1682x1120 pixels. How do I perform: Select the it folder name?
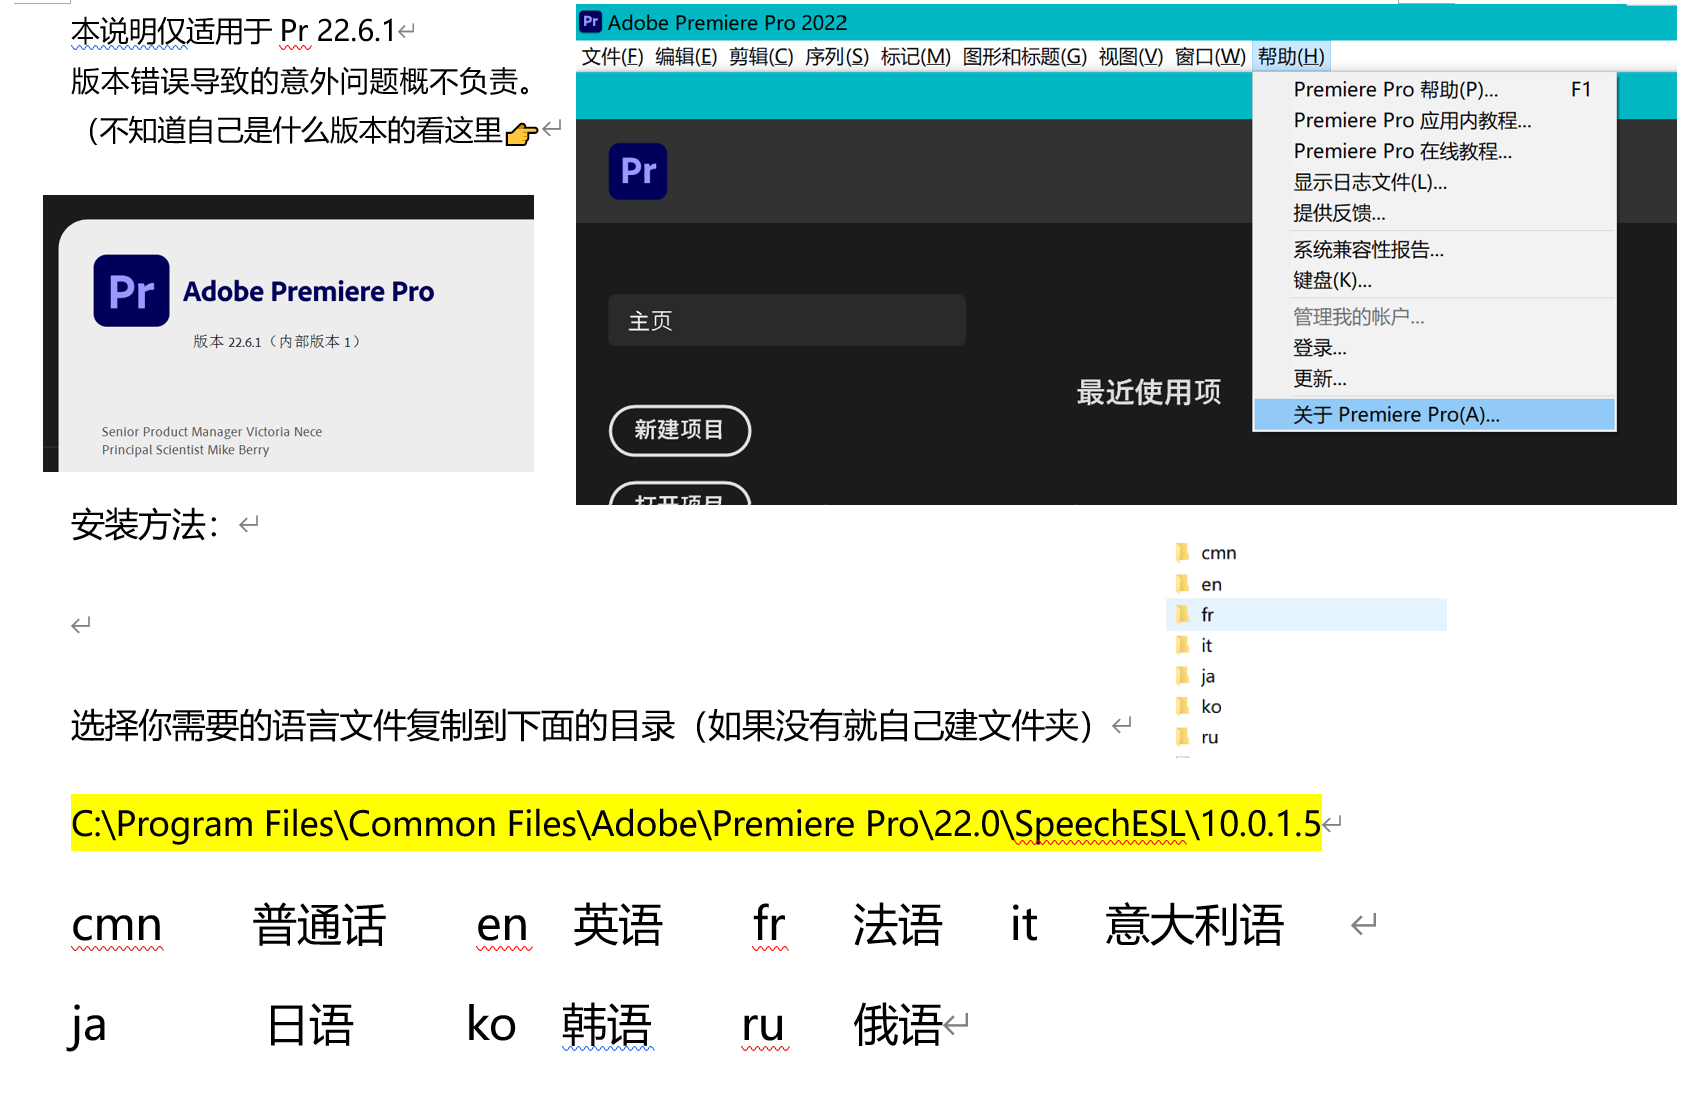click(1206, 646)
